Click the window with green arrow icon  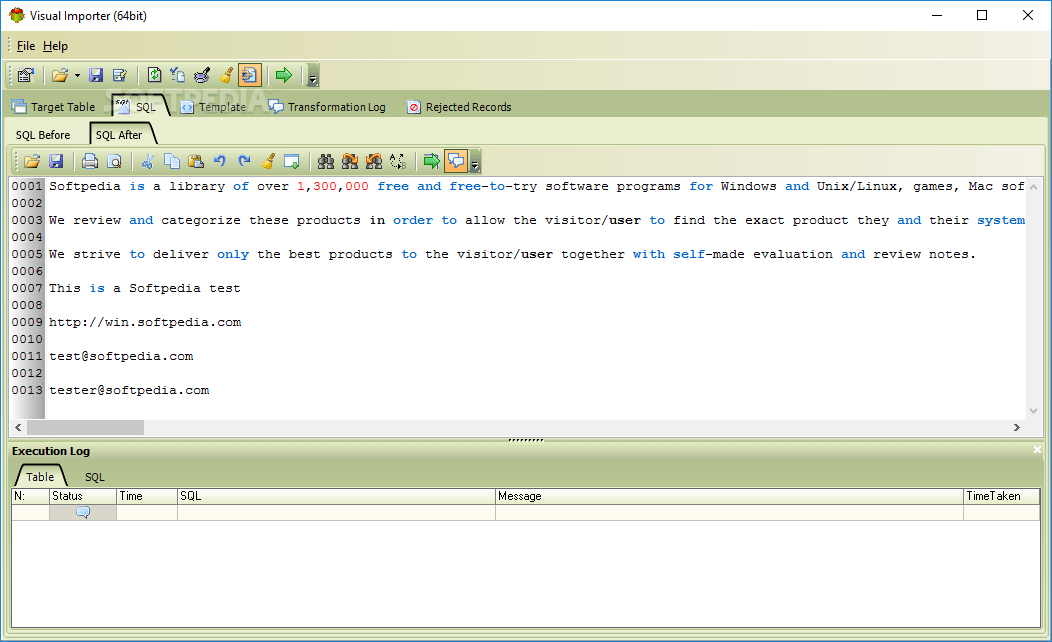292,161
